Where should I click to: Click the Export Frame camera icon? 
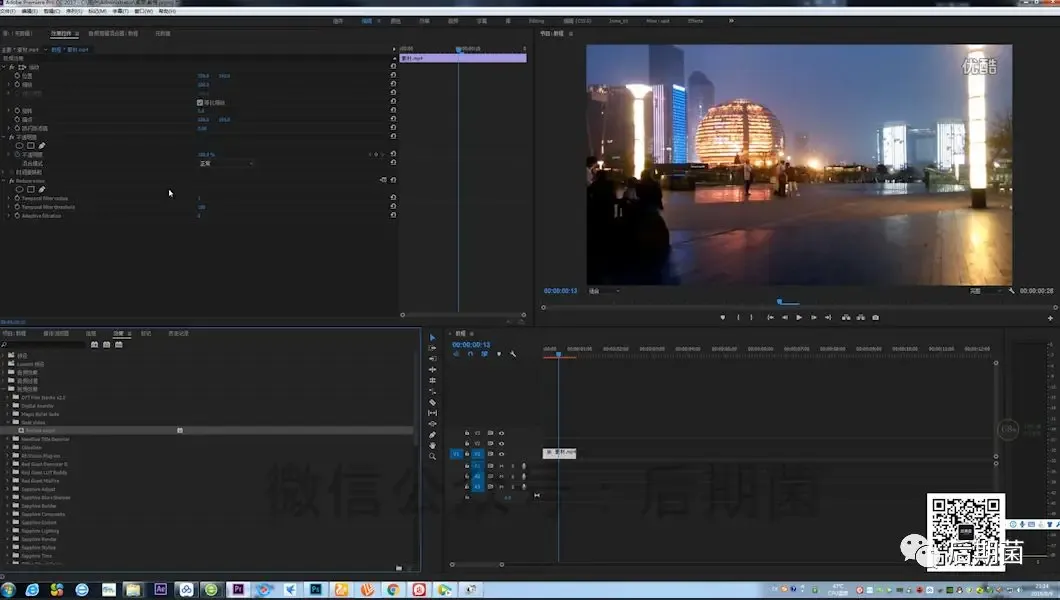[x=875, y=318]
